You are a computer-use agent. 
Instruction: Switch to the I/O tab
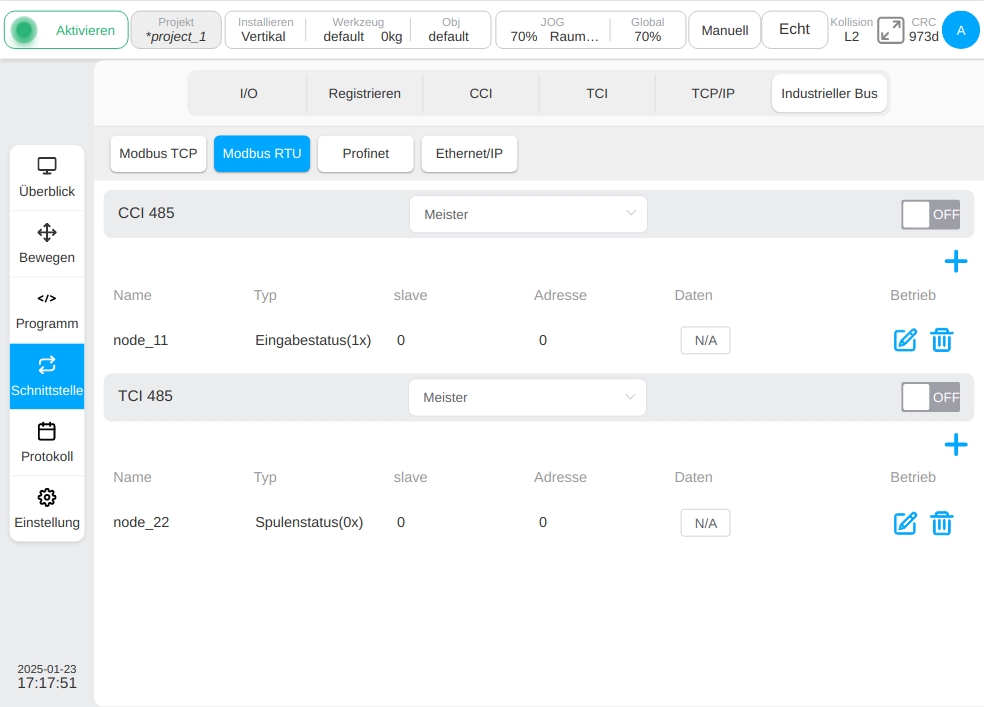[x=249, y=93]
